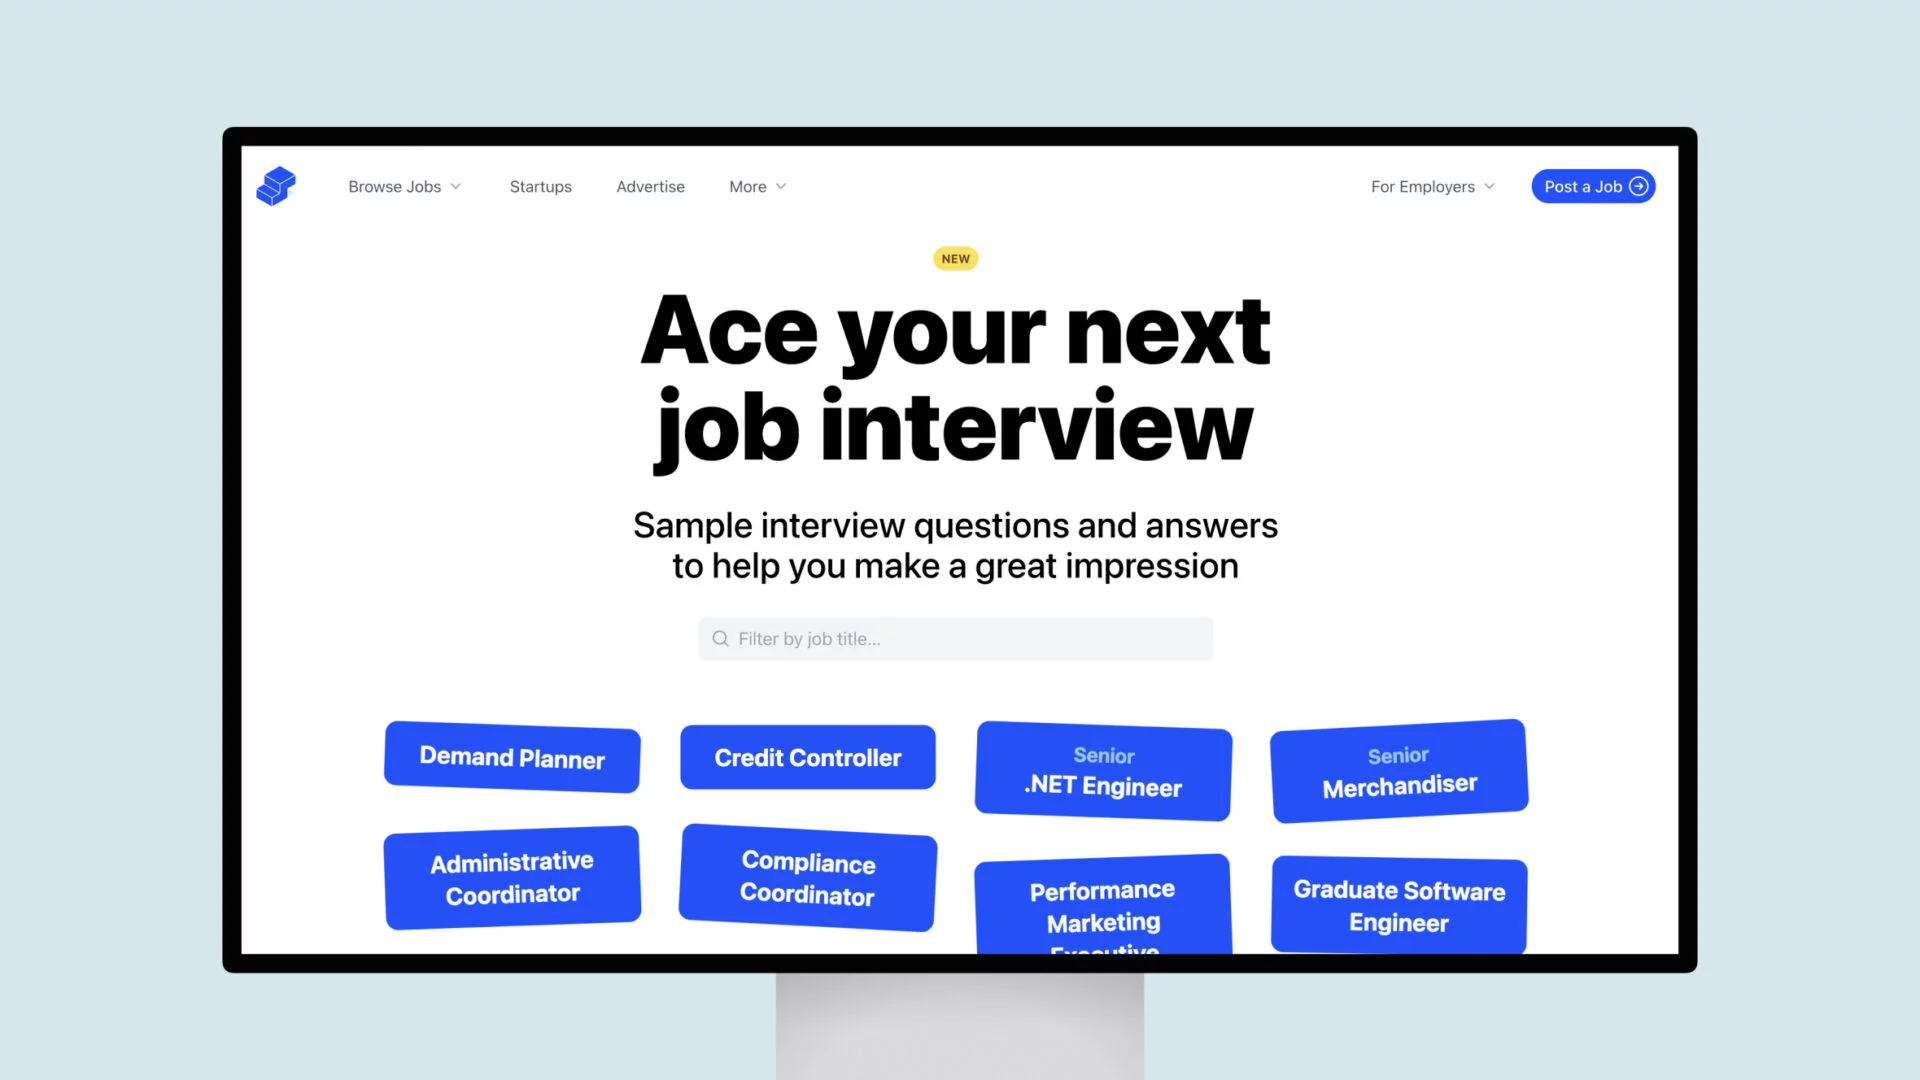Click the Advertise menu item

pyautogui.click(x=650, y=186)
